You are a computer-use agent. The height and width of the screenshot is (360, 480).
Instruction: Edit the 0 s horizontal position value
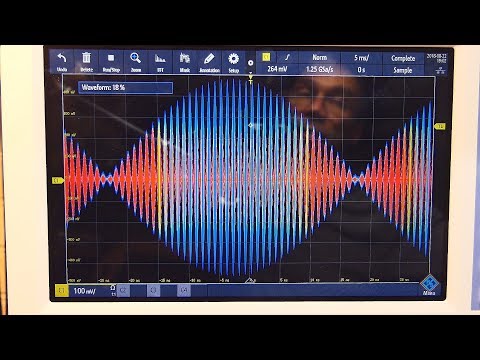[361, 70]
